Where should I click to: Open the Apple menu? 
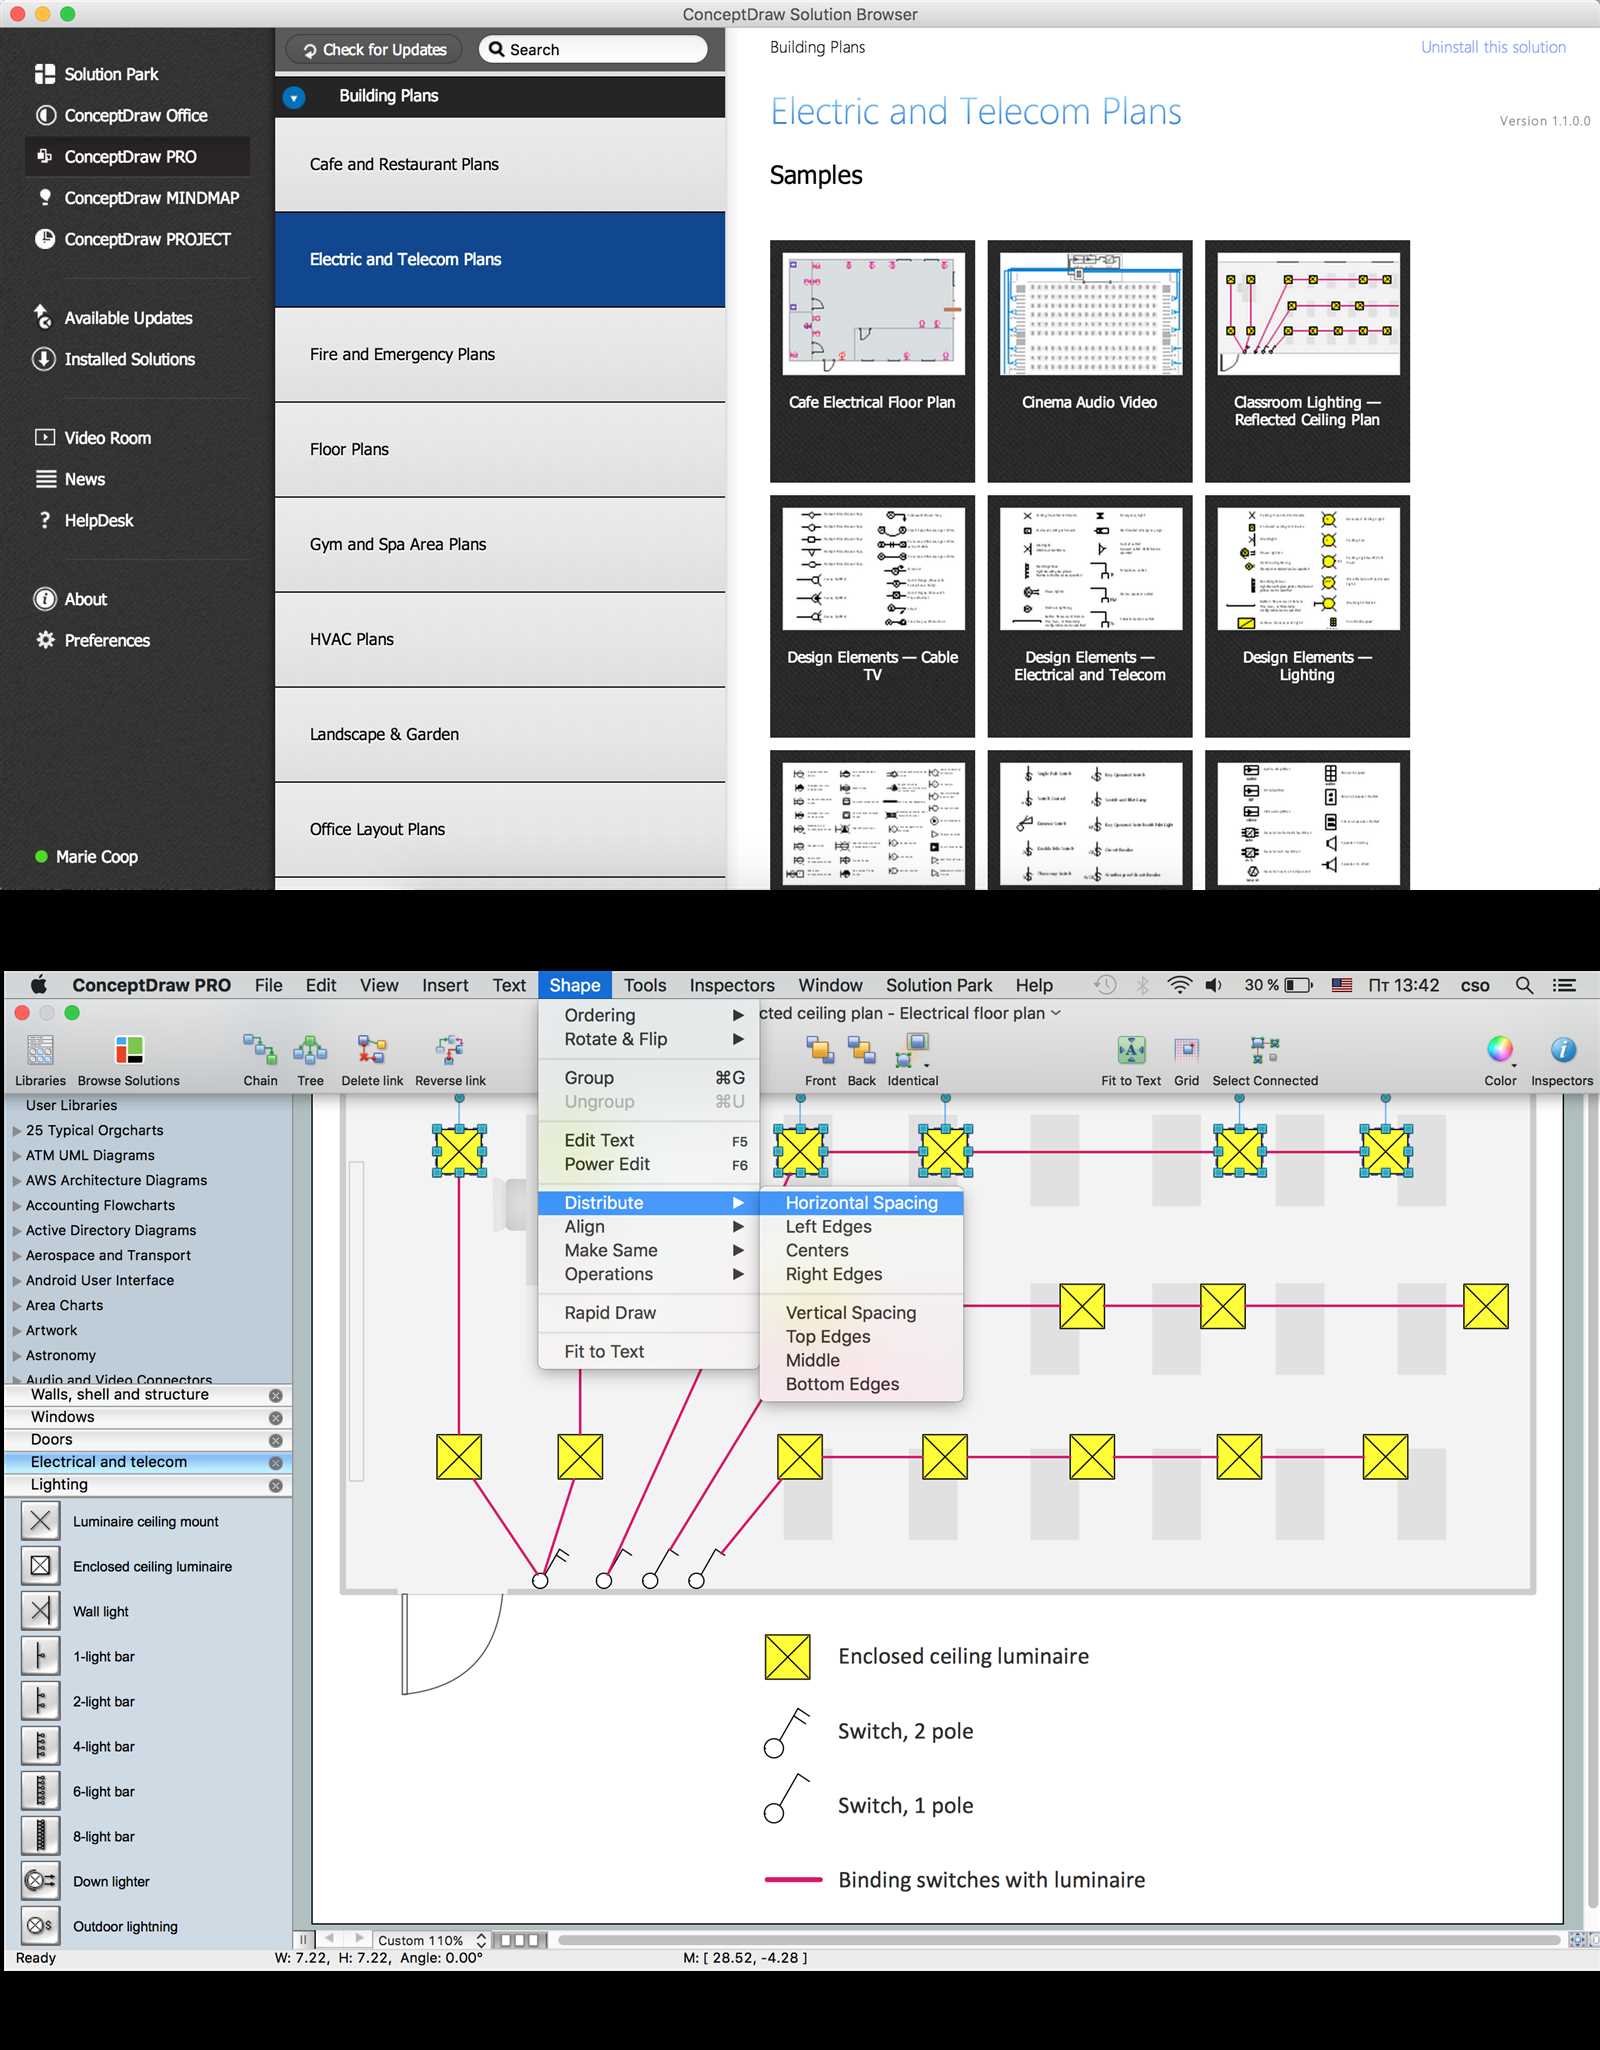click(38, 985)
